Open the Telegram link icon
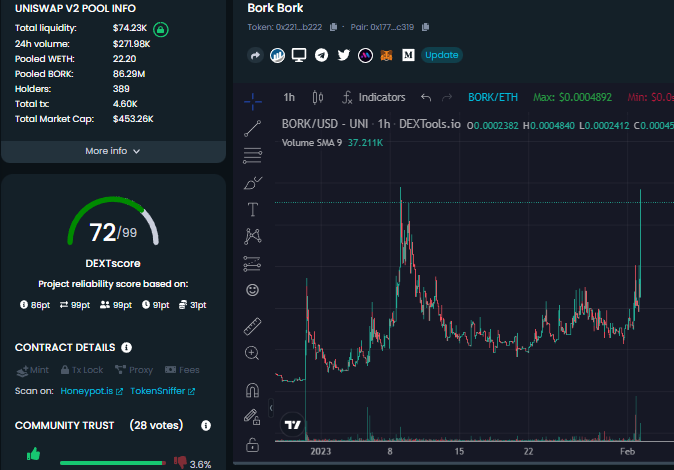Viewport: 674px width, 470px height. [x=322, y=55]
